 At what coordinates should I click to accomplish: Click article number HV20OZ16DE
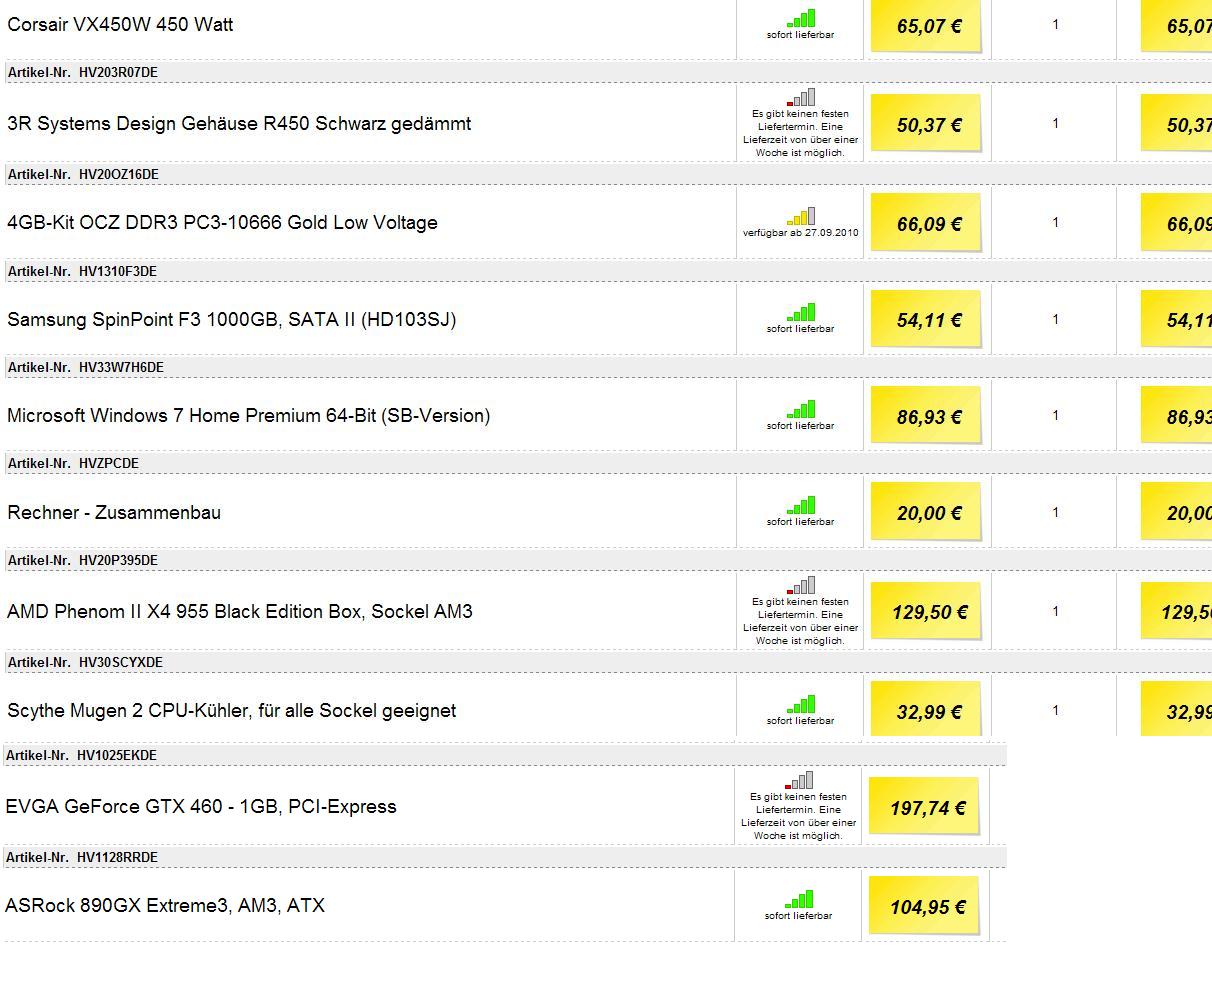(119, 174)
